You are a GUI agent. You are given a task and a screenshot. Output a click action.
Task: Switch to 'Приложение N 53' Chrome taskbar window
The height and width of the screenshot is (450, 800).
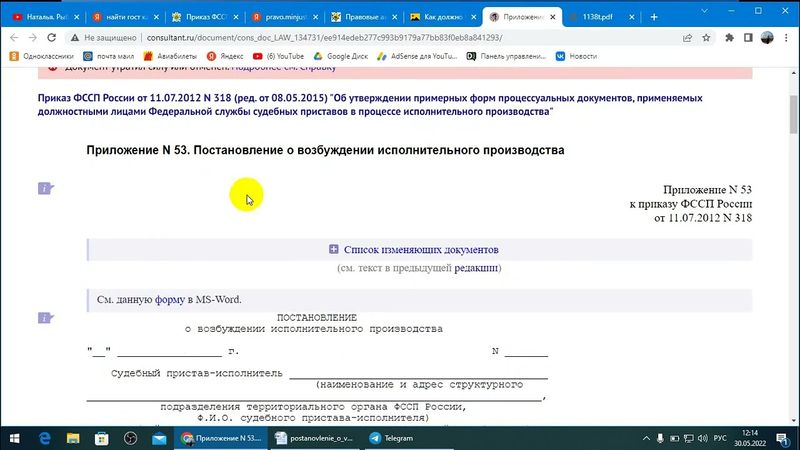221,438
